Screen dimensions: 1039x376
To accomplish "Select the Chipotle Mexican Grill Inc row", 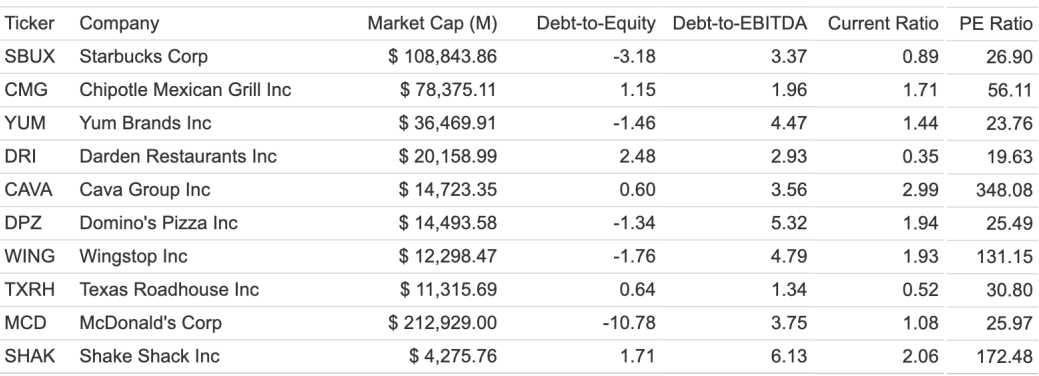I will pos(520,90).
